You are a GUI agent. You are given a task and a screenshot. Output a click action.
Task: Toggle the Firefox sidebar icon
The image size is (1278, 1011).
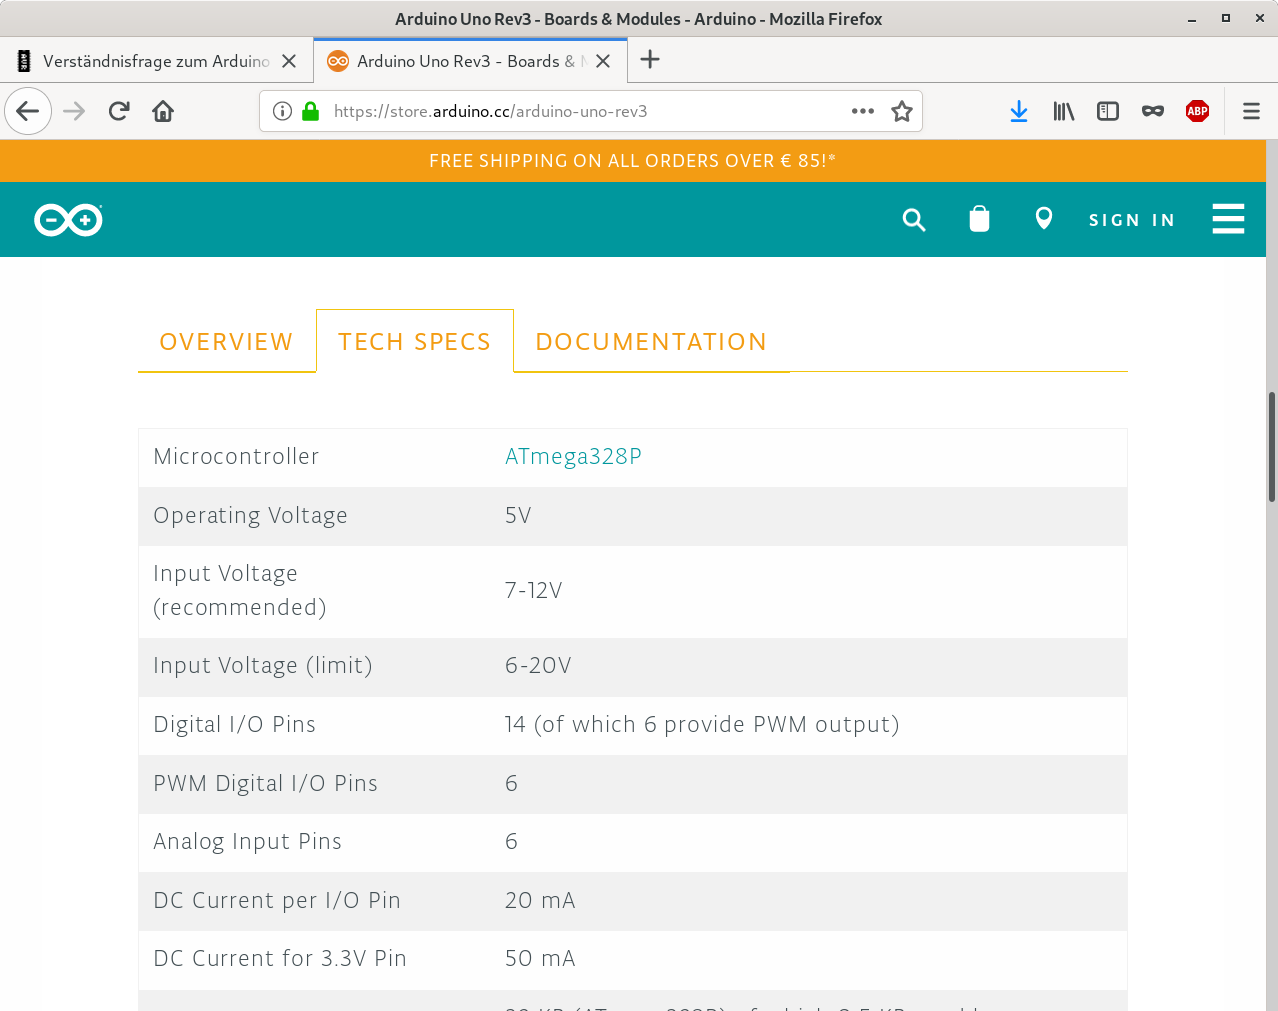tap(1108, 111)
